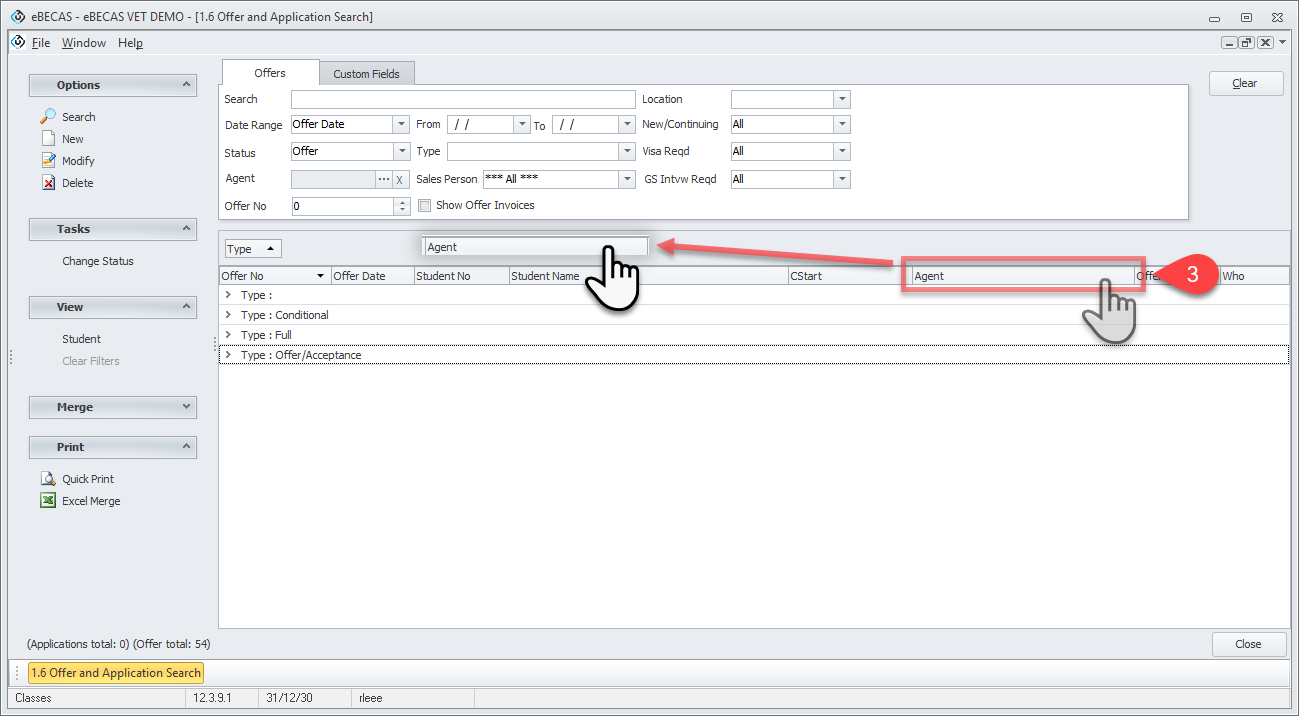Viewport: 1299px width, 716px height.
Task: Increment the Offer No spinner up
Action: pos(403,202)
